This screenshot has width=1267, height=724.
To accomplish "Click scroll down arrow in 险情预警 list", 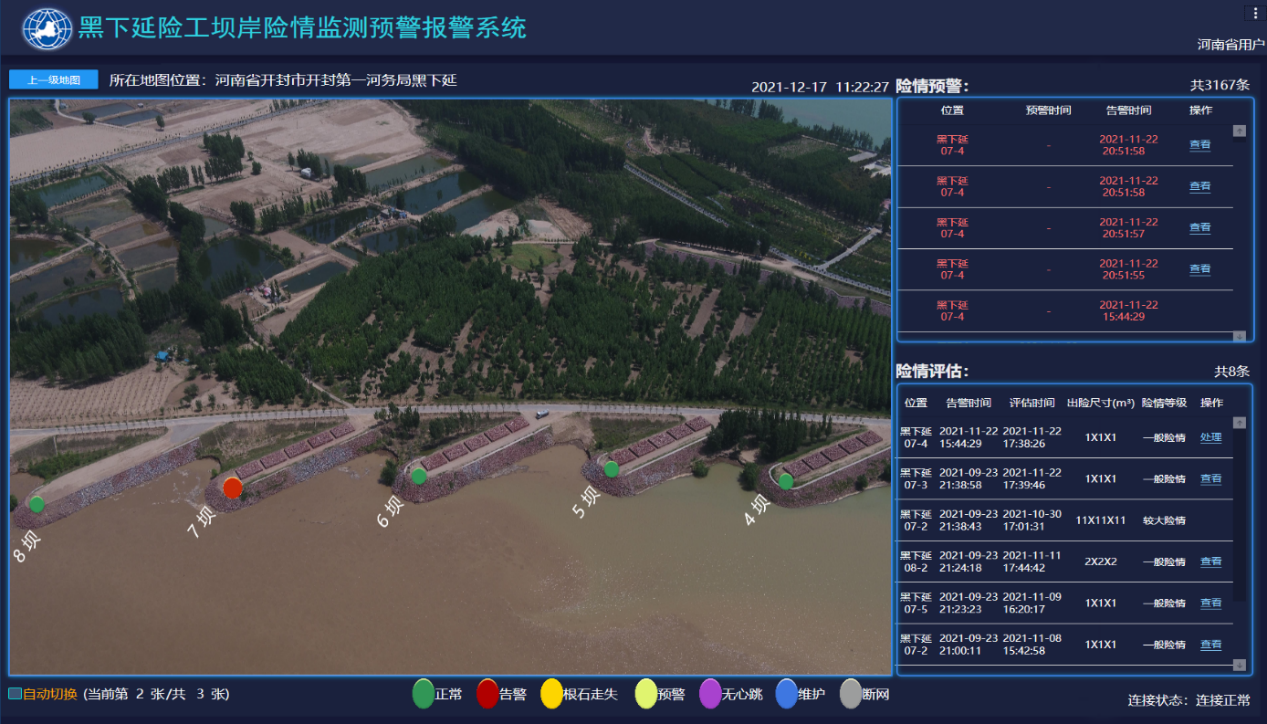I will click(x=1240, y=336).
